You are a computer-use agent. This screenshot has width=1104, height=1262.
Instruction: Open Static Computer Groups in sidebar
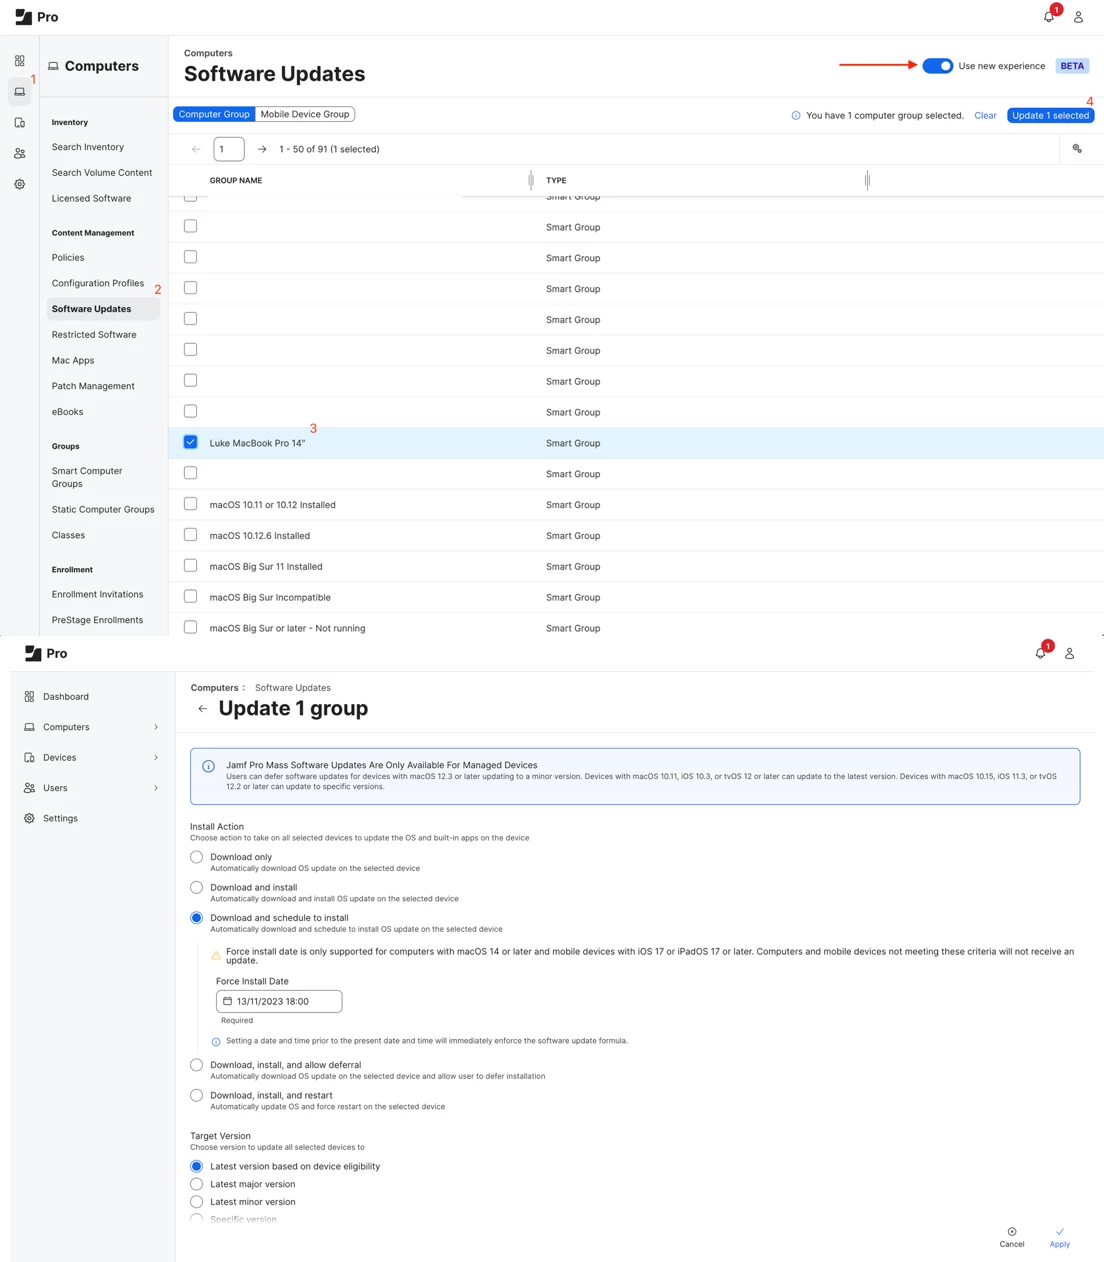(103, 510)
